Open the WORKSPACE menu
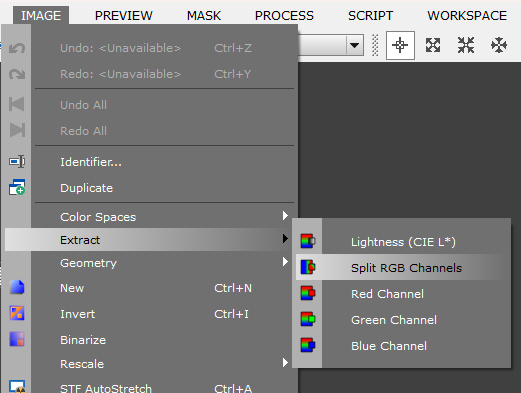 (x=467, y=16)
